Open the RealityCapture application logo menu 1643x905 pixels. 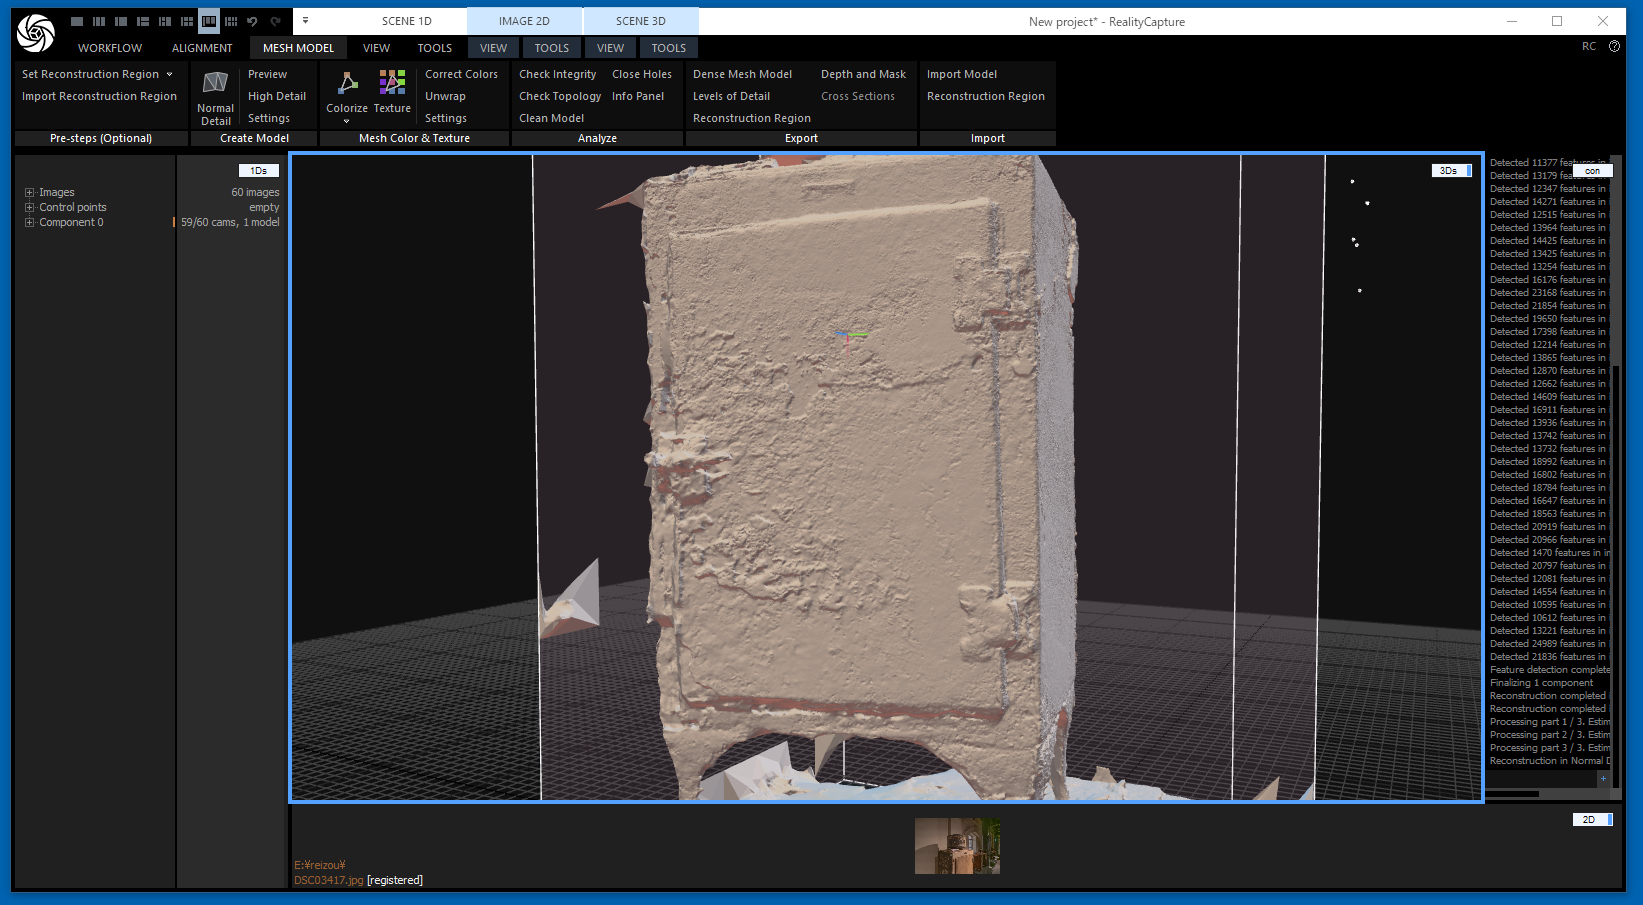(36, 33)
